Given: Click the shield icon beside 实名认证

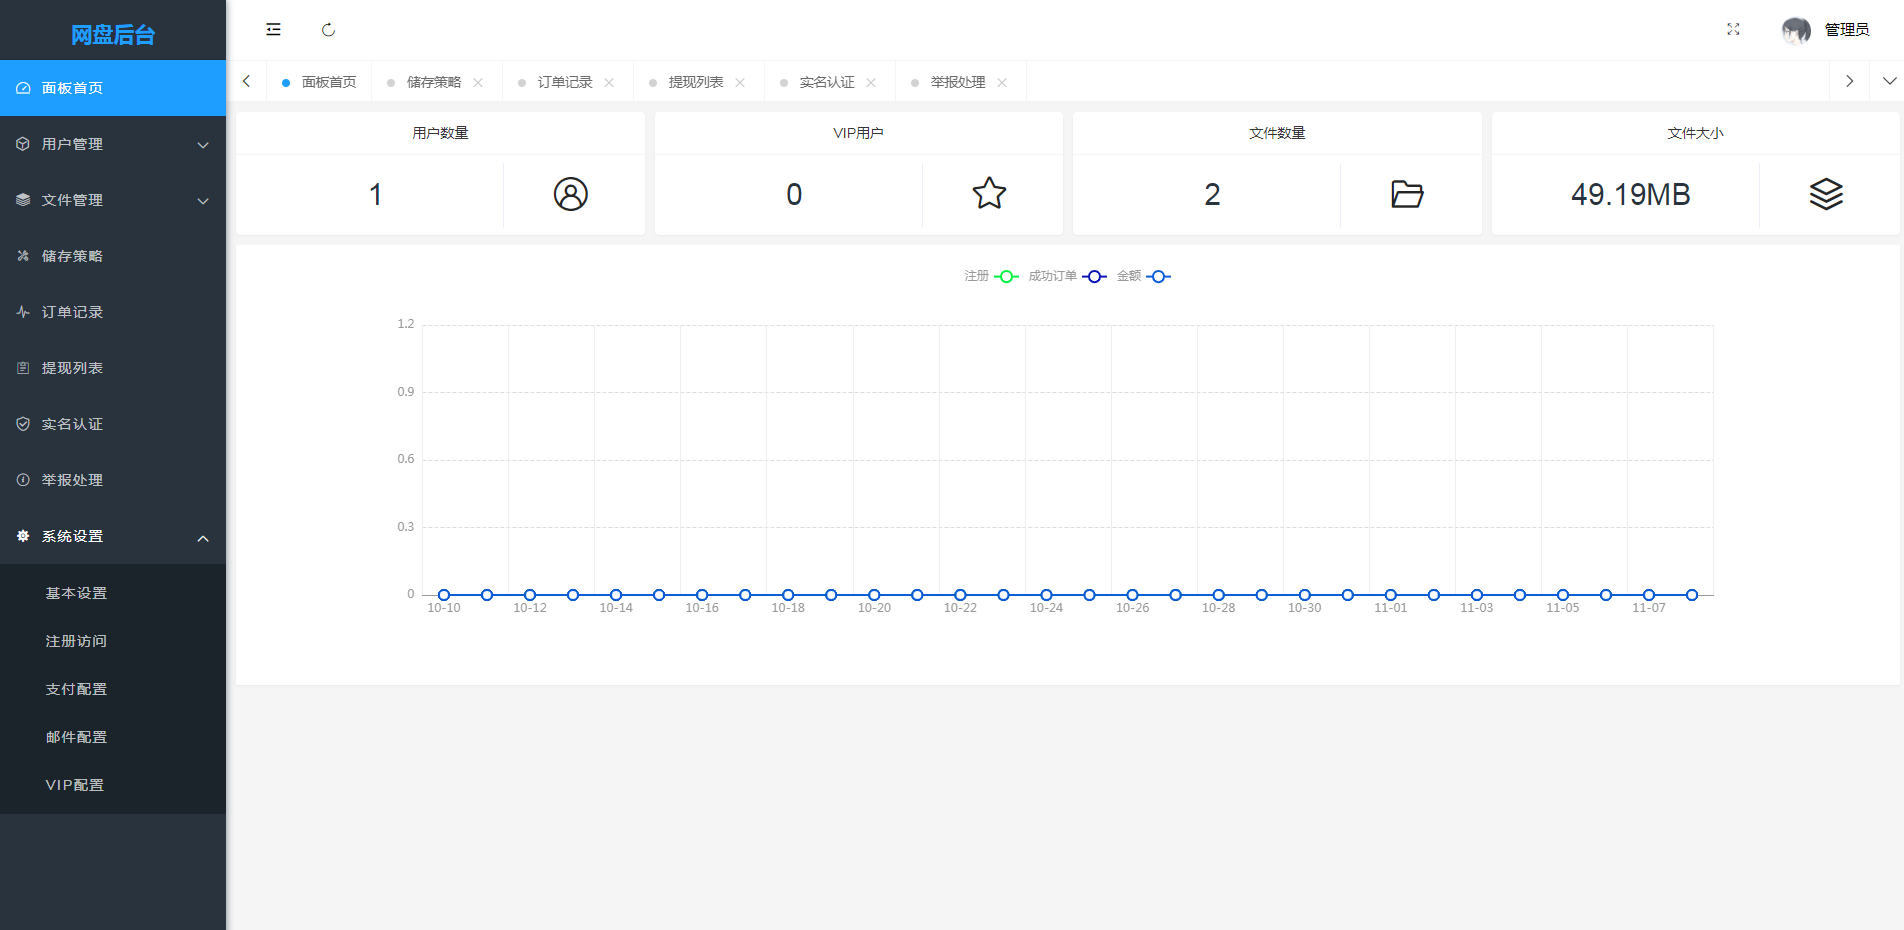Looking at the screenshot, I should coord(23,424).
